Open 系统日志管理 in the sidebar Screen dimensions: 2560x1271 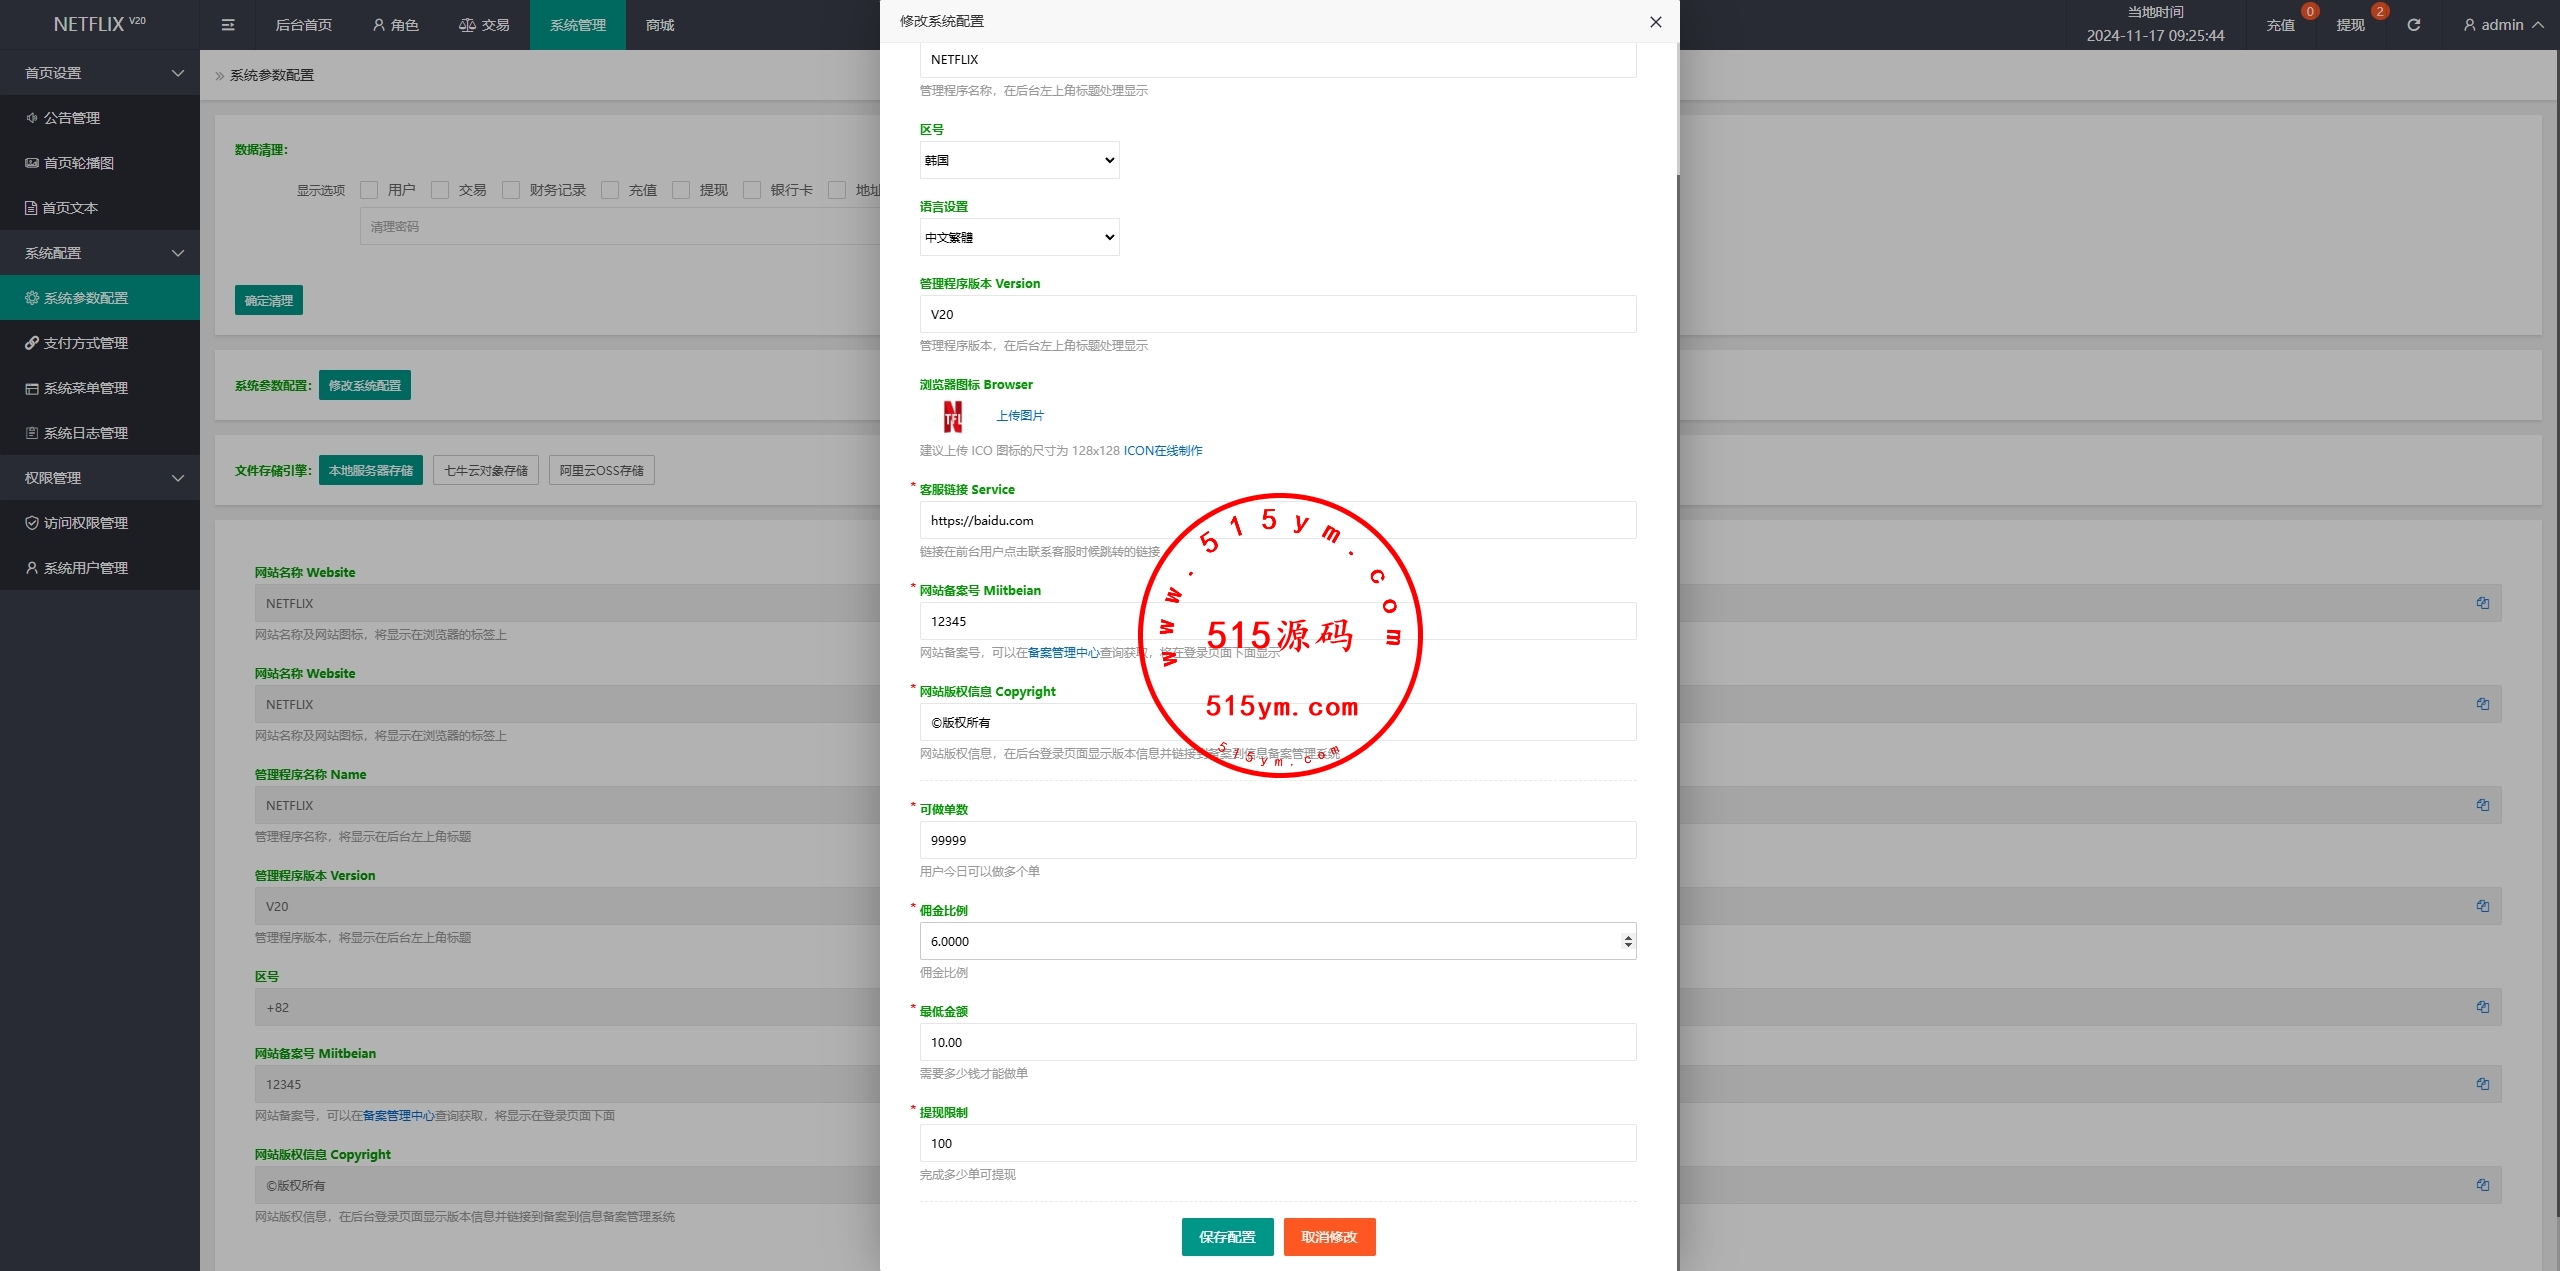[x=85, y=433]
